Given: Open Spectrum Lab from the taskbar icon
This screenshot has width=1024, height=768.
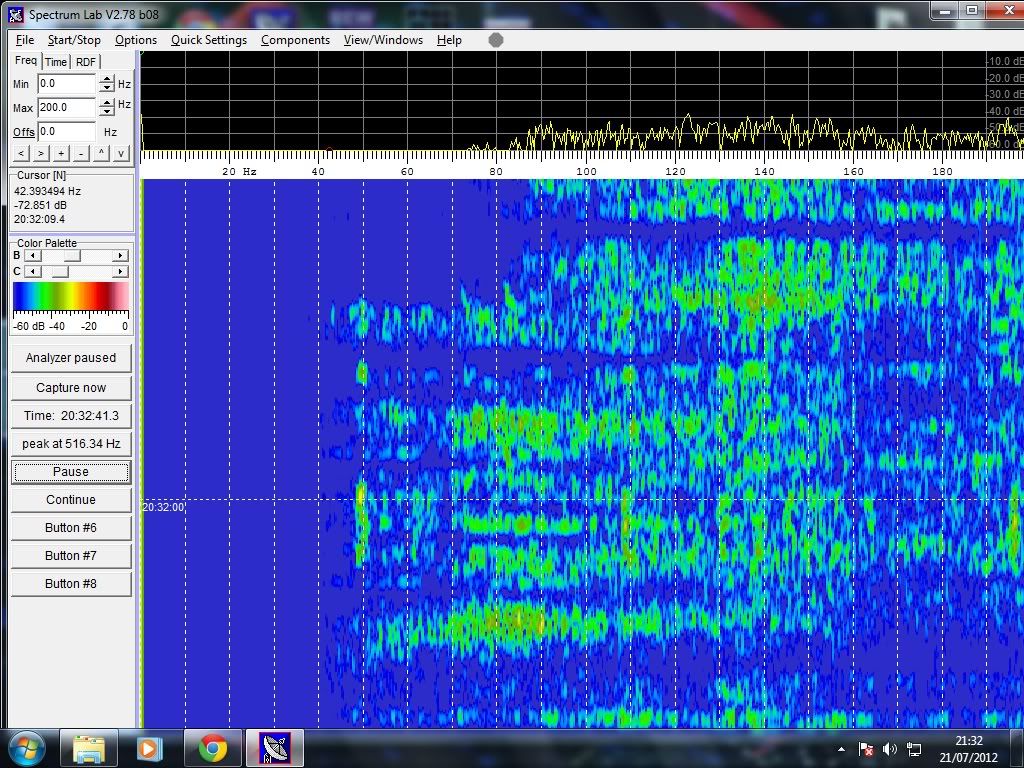Looking at the screenshot, I should [x=274, y=748].
